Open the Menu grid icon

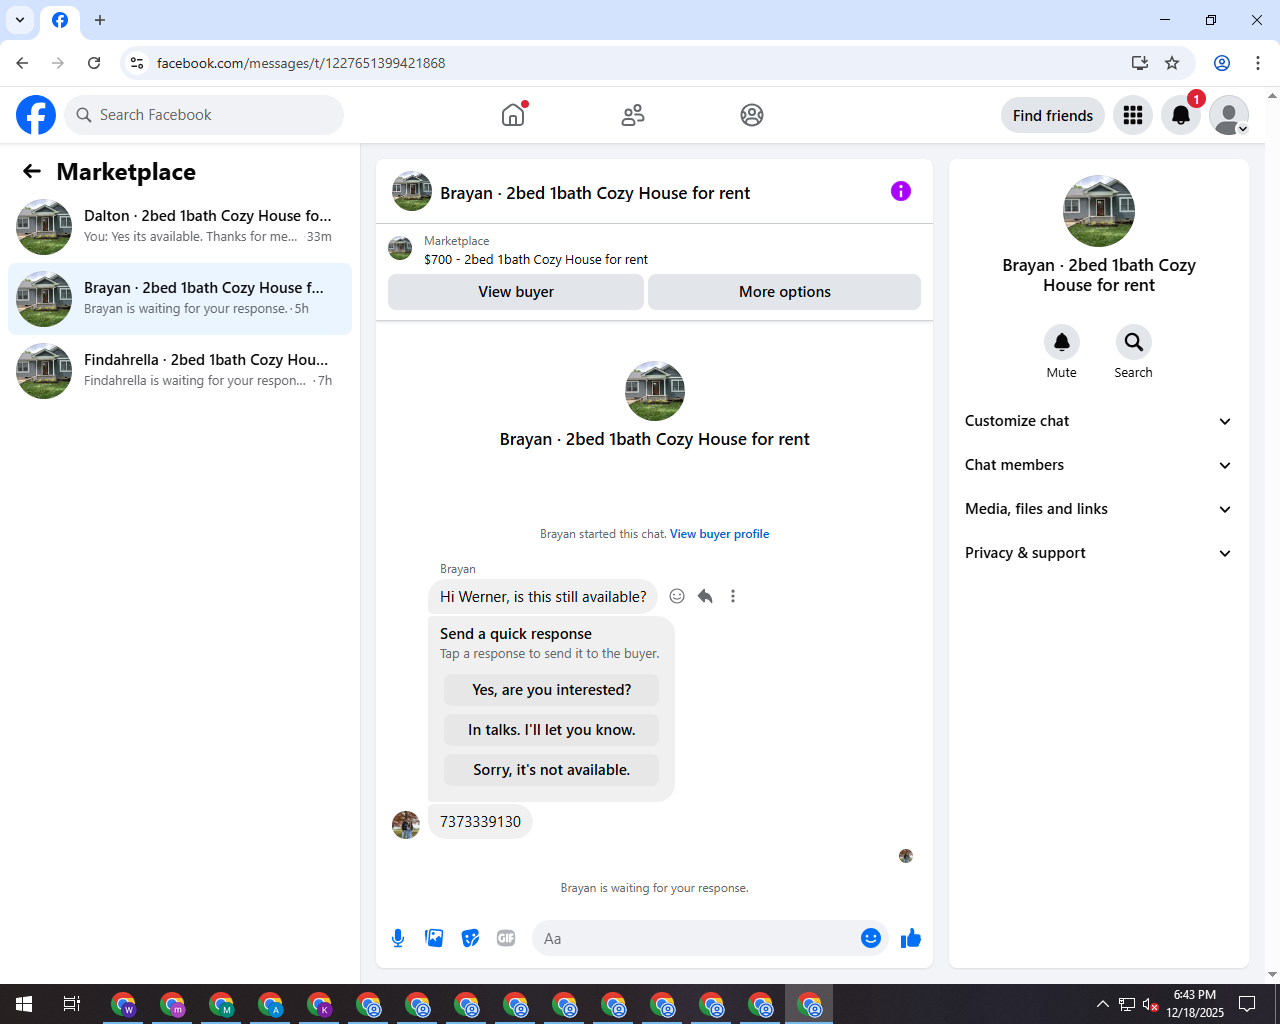pos(1133,115)
